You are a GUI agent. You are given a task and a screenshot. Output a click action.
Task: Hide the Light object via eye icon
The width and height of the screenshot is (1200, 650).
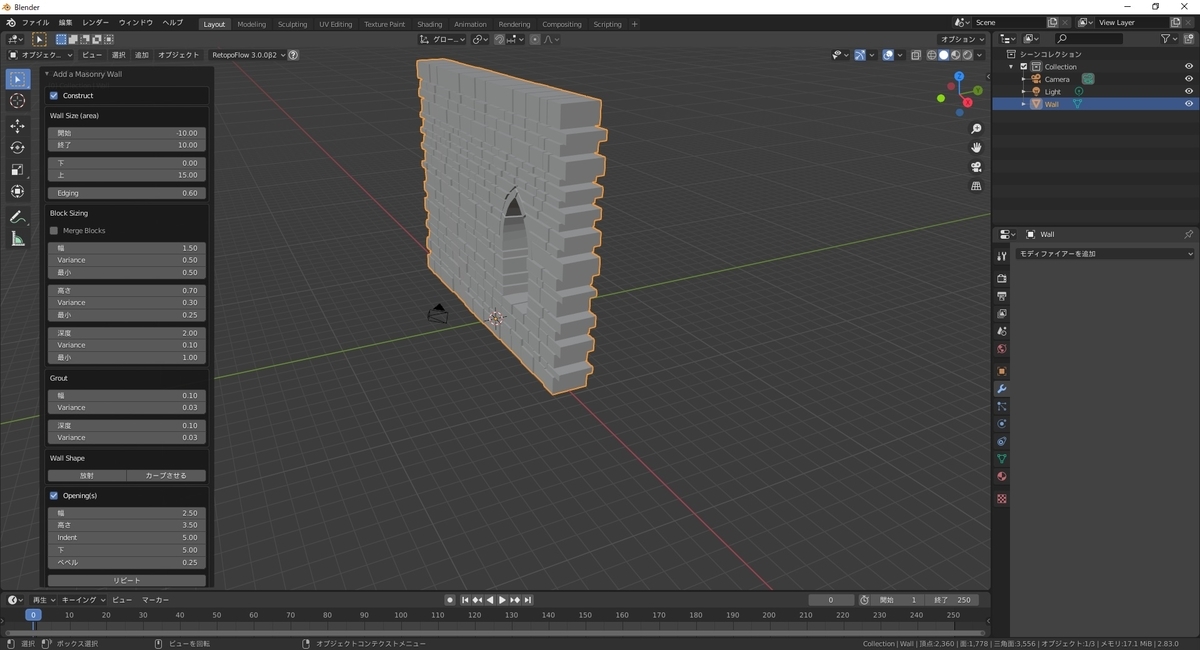click(1189, 91)
